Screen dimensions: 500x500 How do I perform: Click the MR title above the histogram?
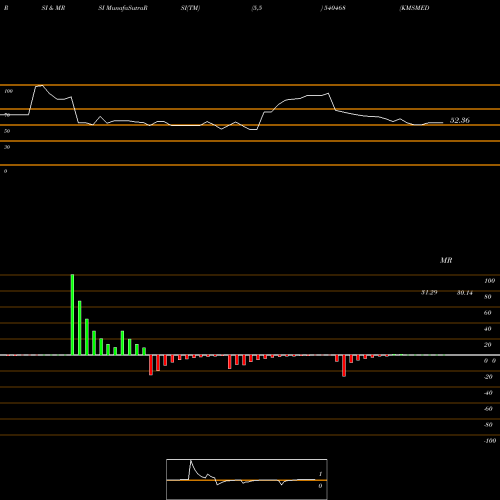click(446, 260)
